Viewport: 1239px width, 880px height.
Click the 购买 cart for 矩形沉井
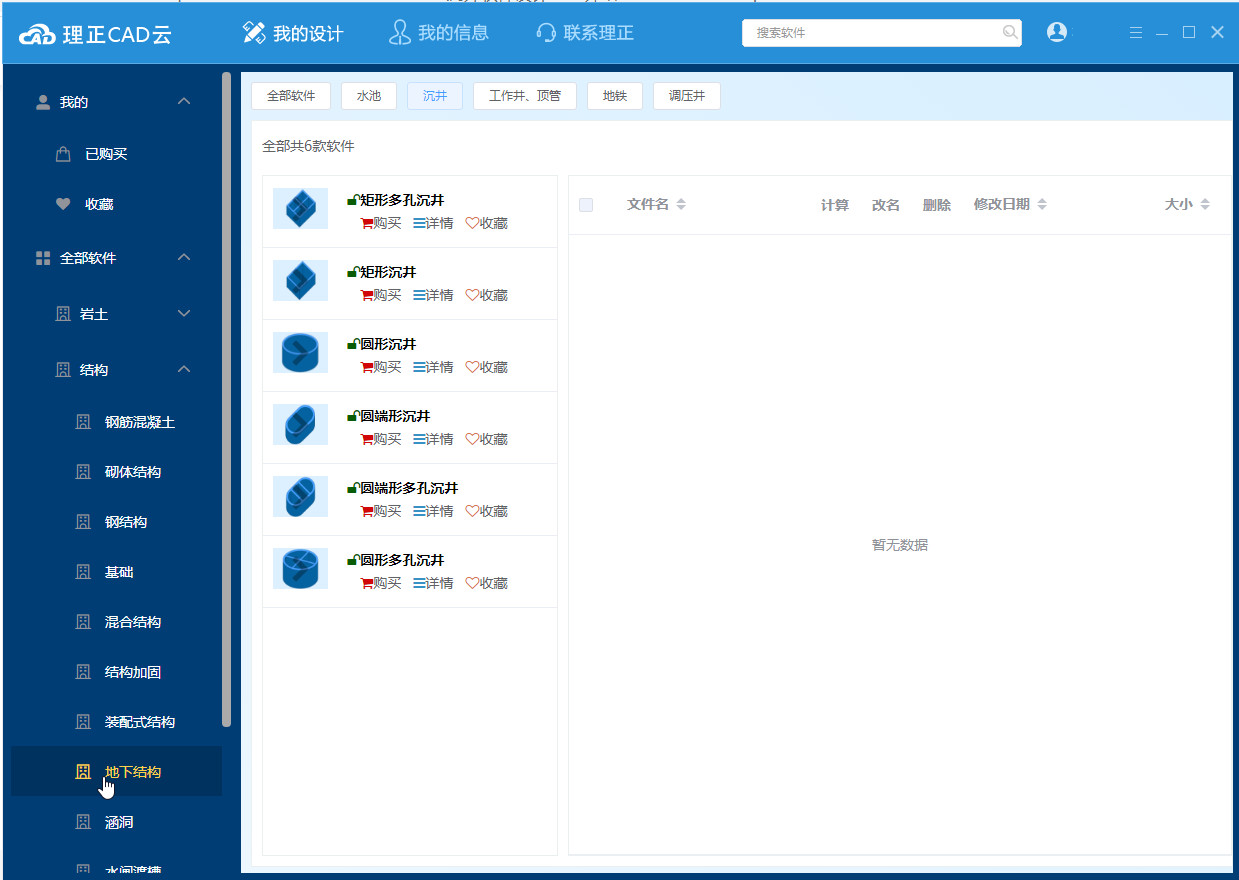coord(380,295)
